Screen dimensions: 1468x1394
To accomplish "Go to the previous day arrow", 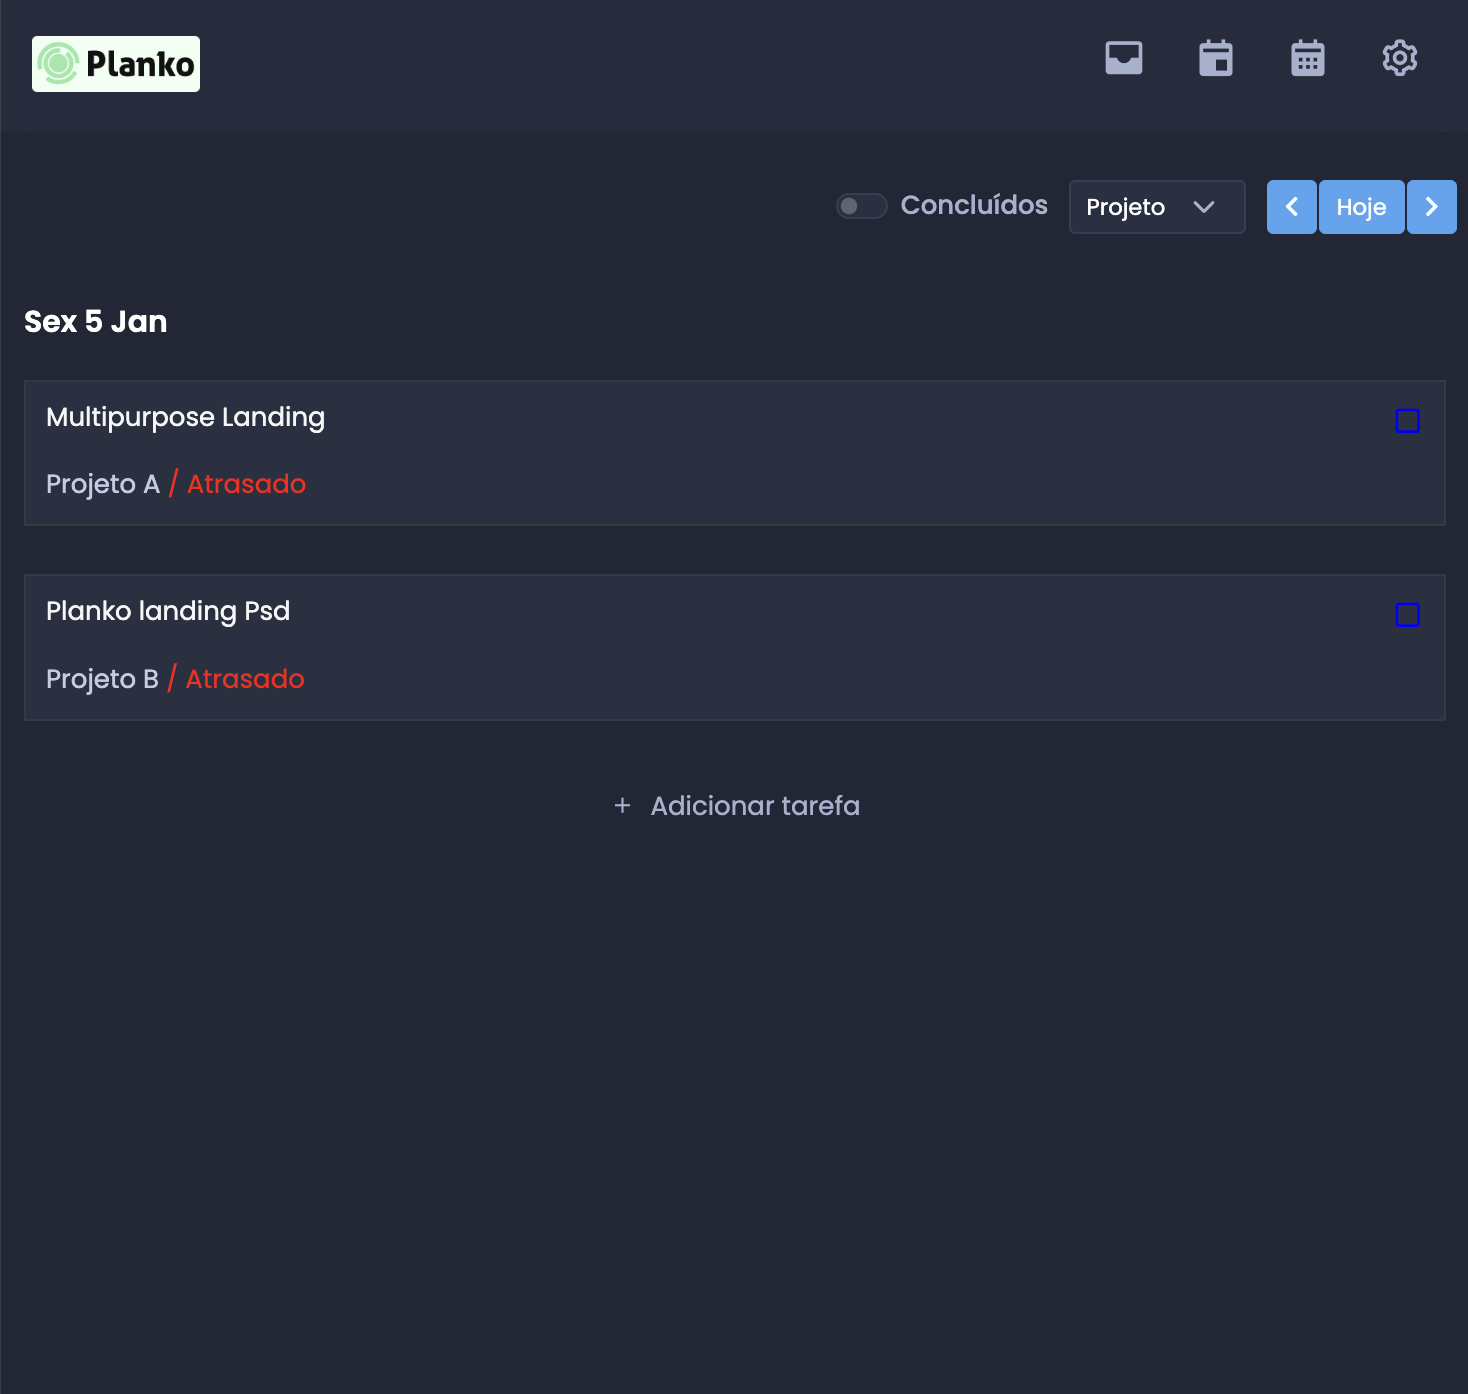I will pos(1291,207).
